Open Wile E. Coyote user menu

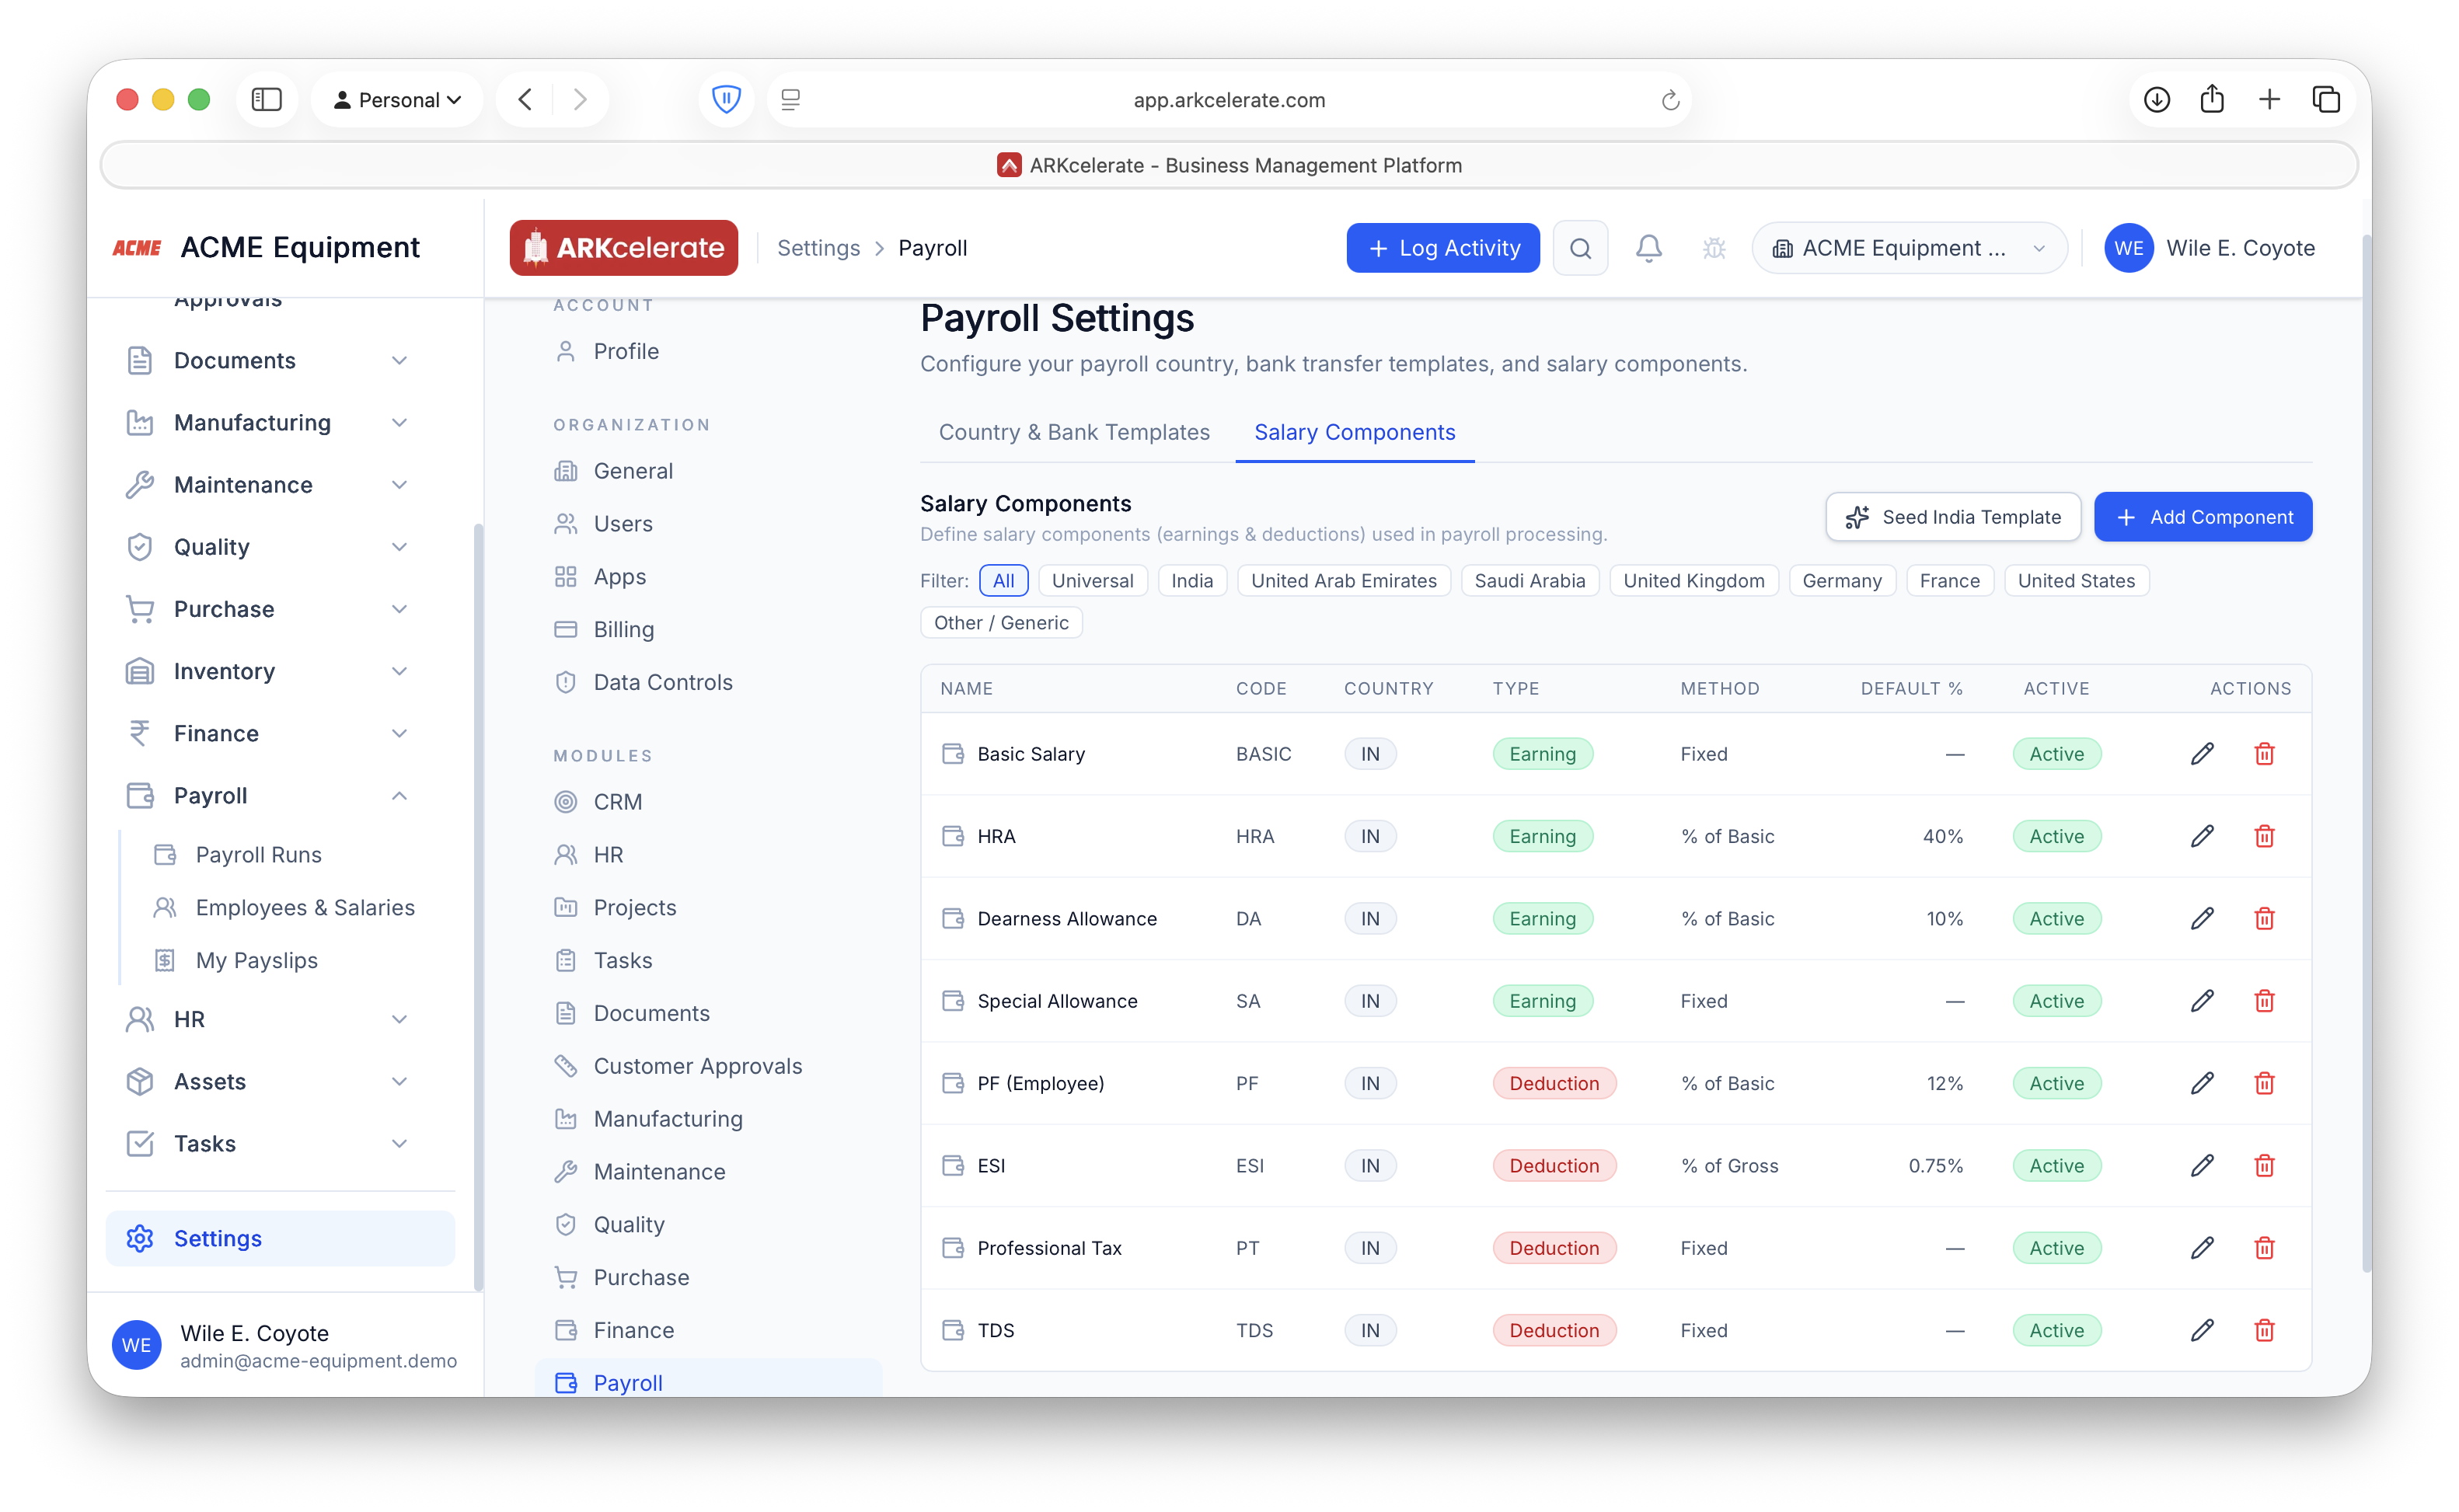pos(2209,248)
